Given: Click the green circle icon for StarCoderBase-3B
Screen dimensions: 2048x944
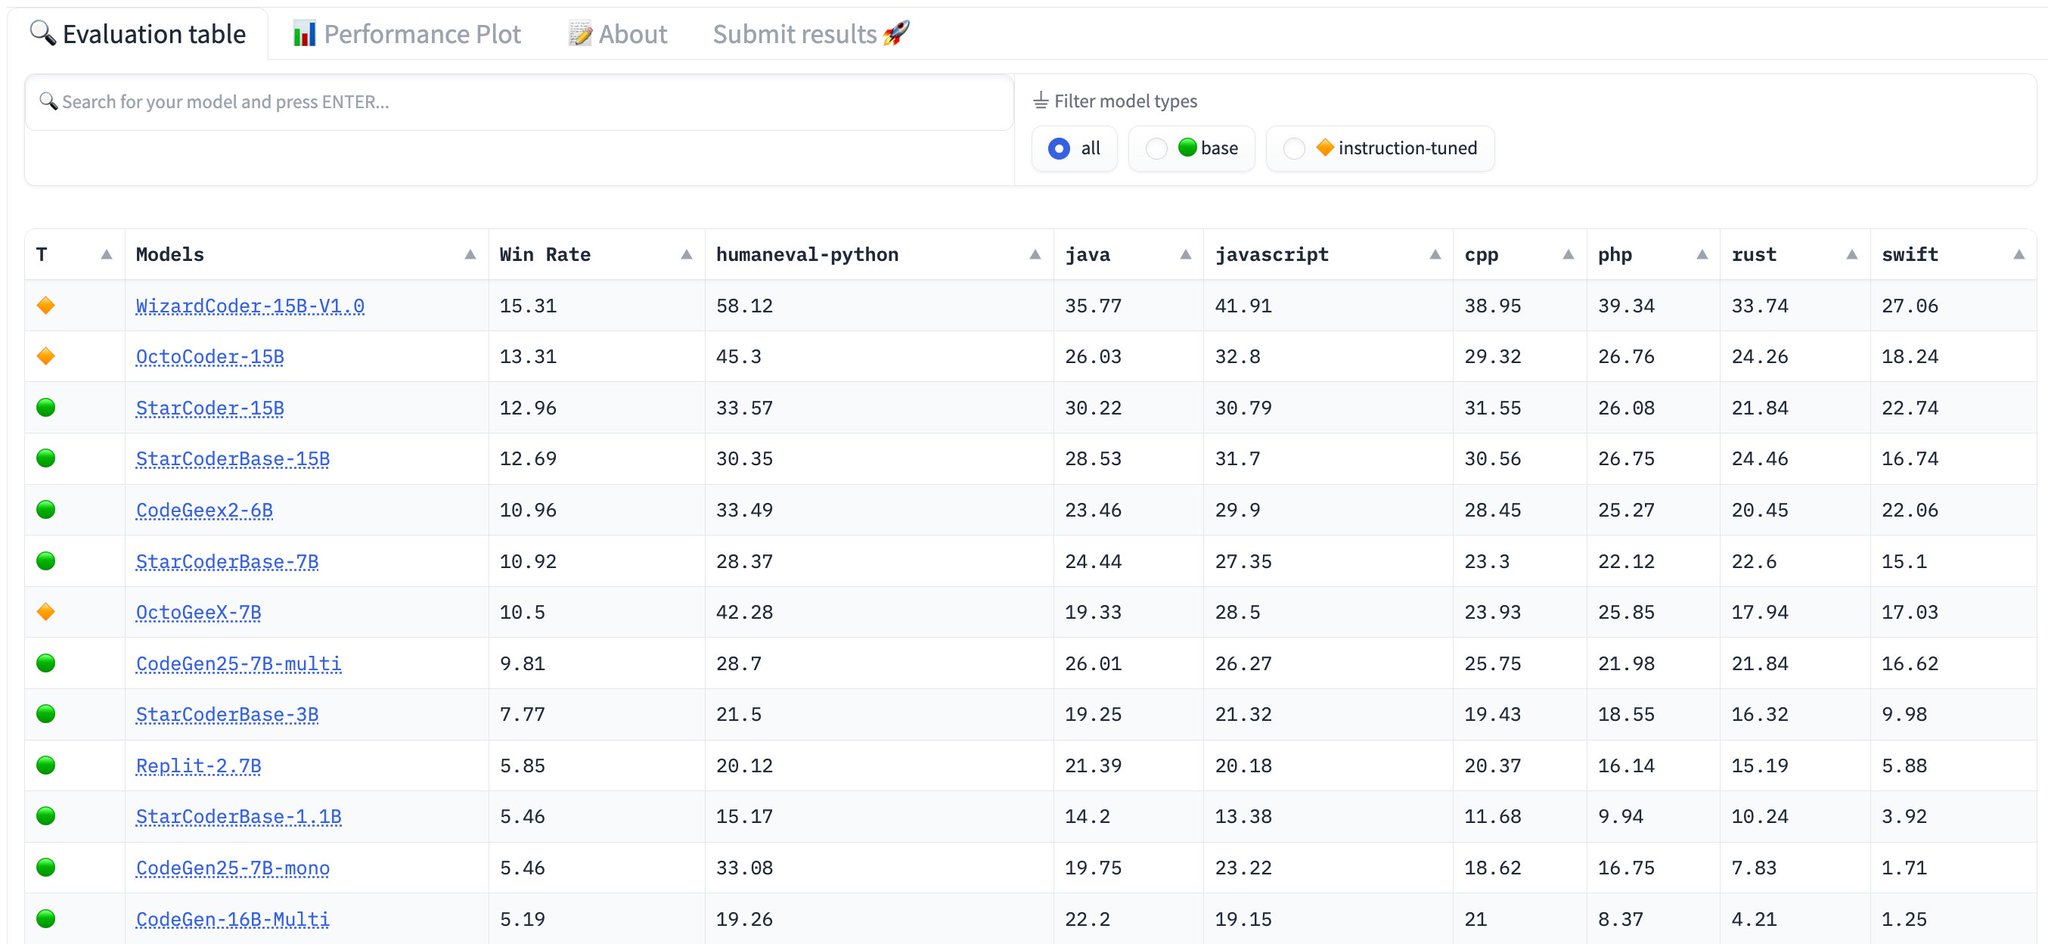Looking at the screenshot, I should [x=45, y=715].
